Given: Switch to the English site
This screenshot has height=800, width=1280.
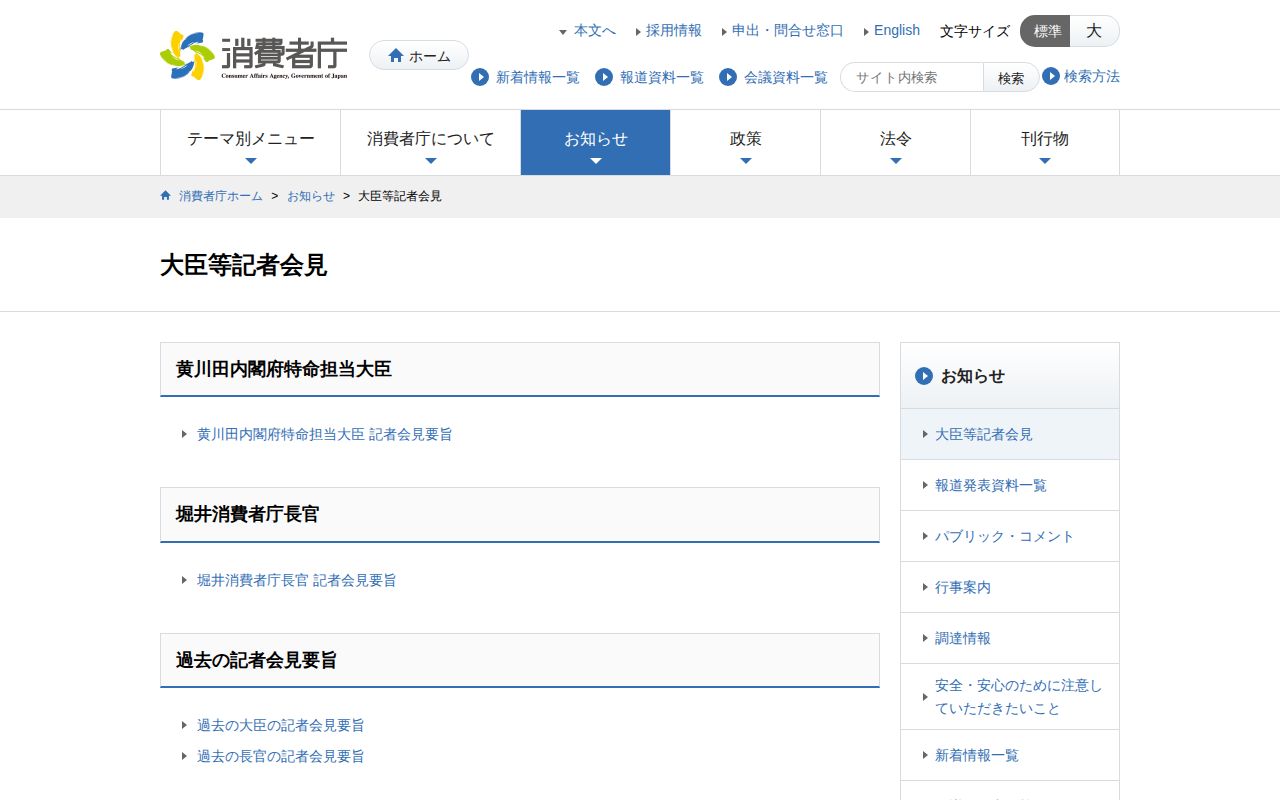Looking at the screenshot, I should click(x=896, y=30).
